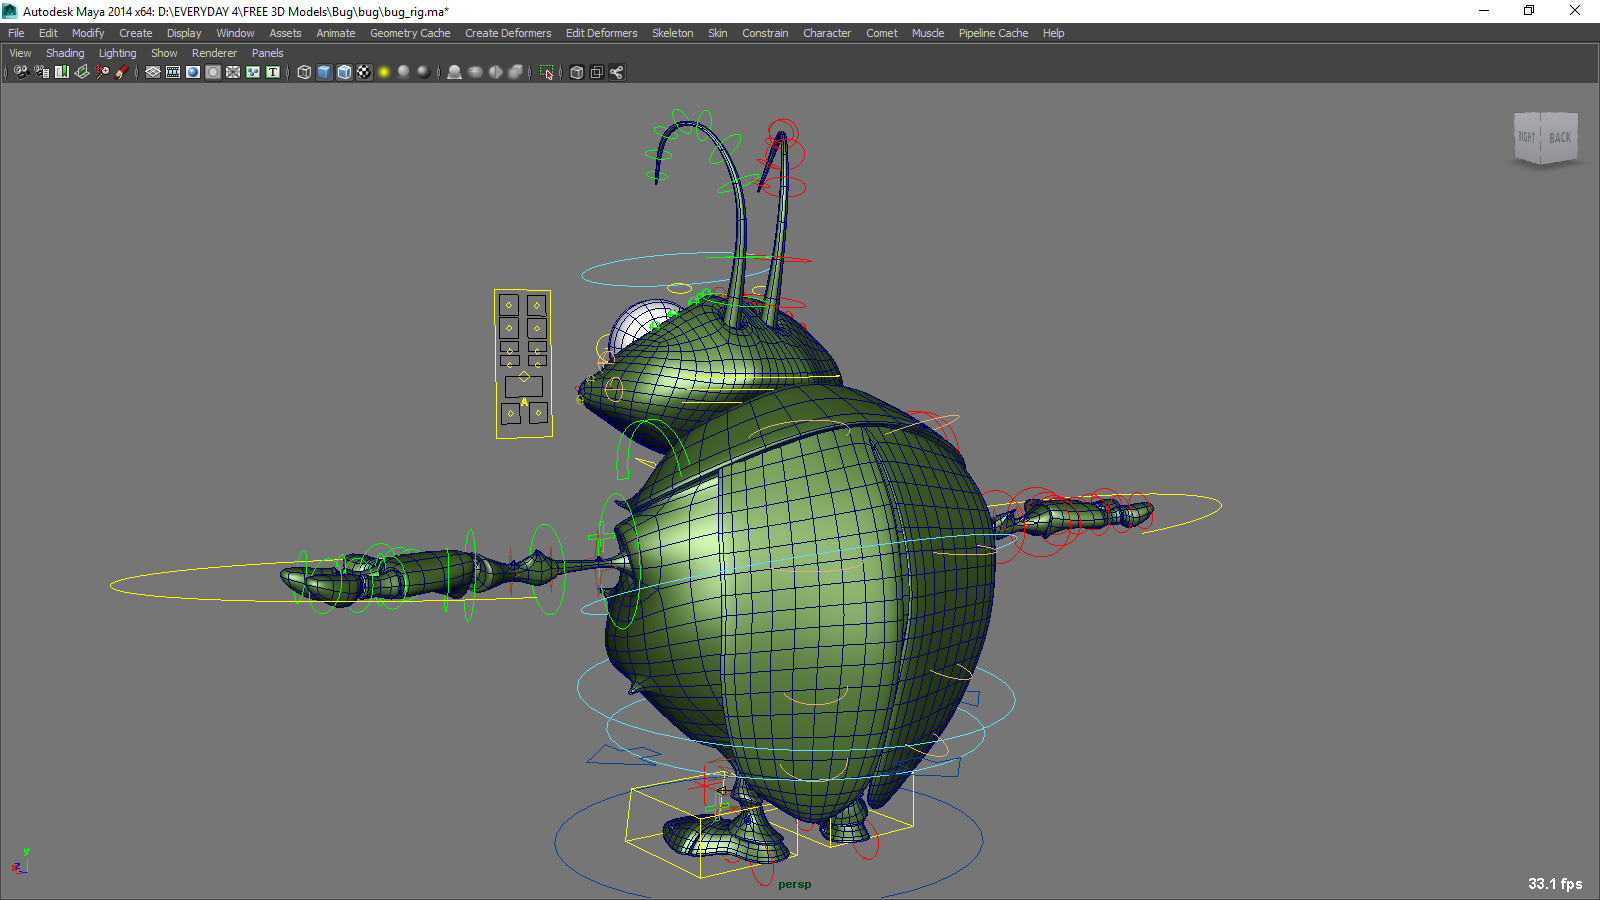Viewport: 1600px width, 900px height.
Task: Toggle textured display with the checker icon
Action: [x=365, y=72]
